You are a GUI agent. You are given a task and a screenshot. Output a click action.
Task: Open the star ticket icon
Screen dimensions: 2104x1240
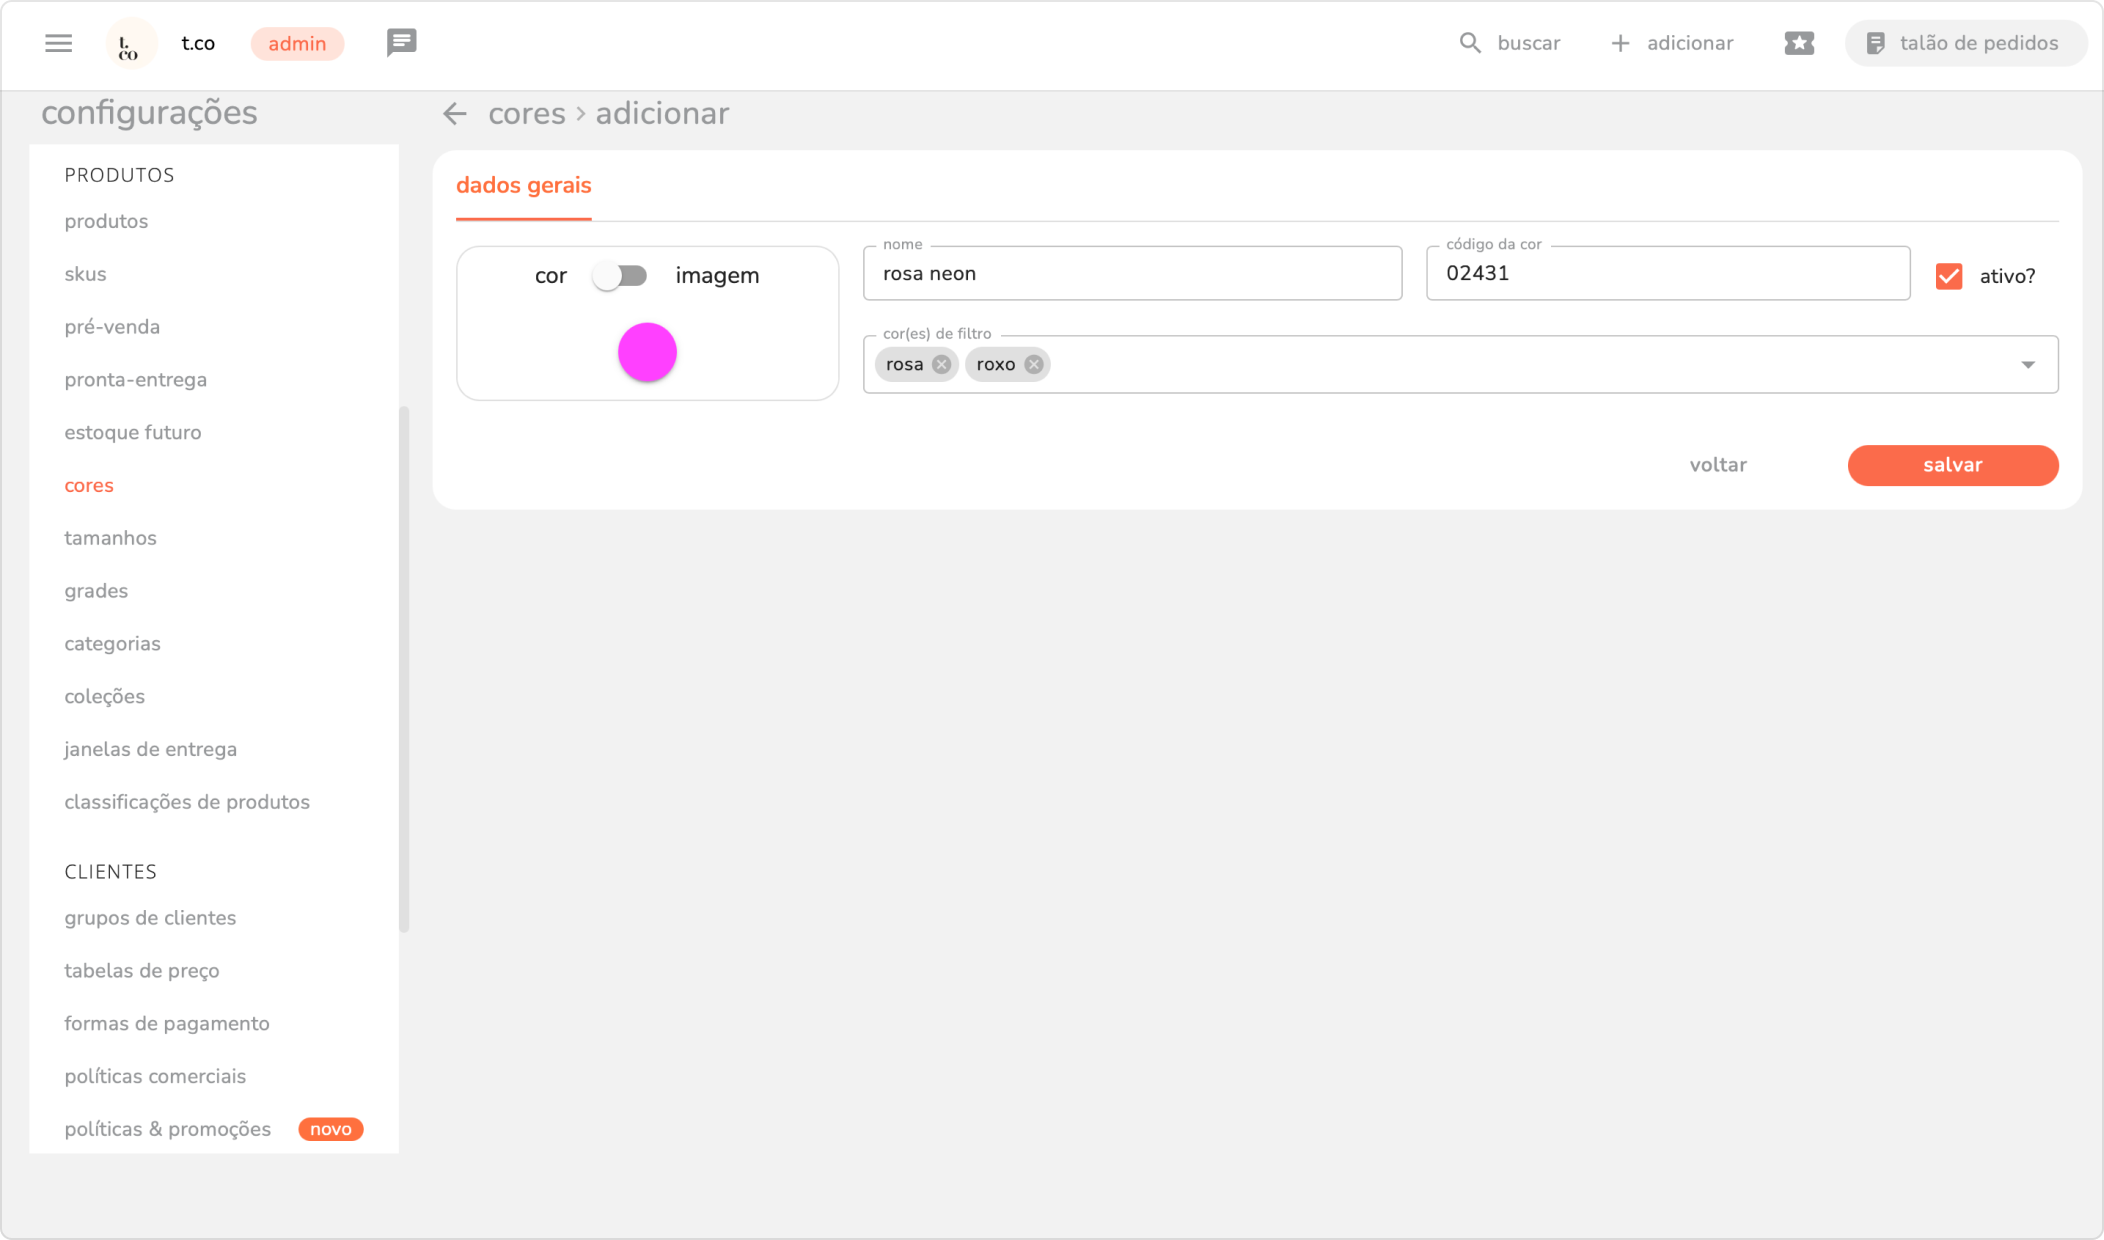click(1799, 43)
